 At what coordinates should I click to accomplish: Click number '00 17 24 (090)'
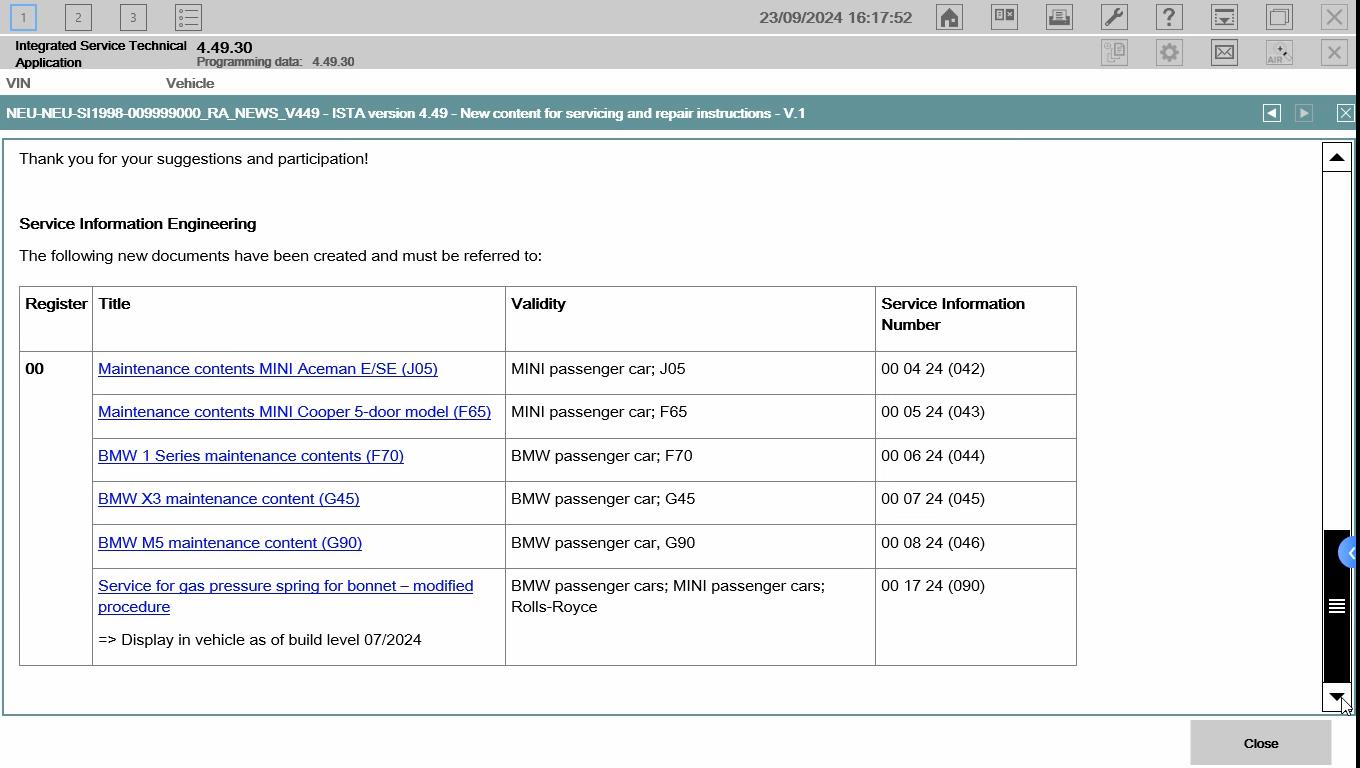(x=933, y=586)
